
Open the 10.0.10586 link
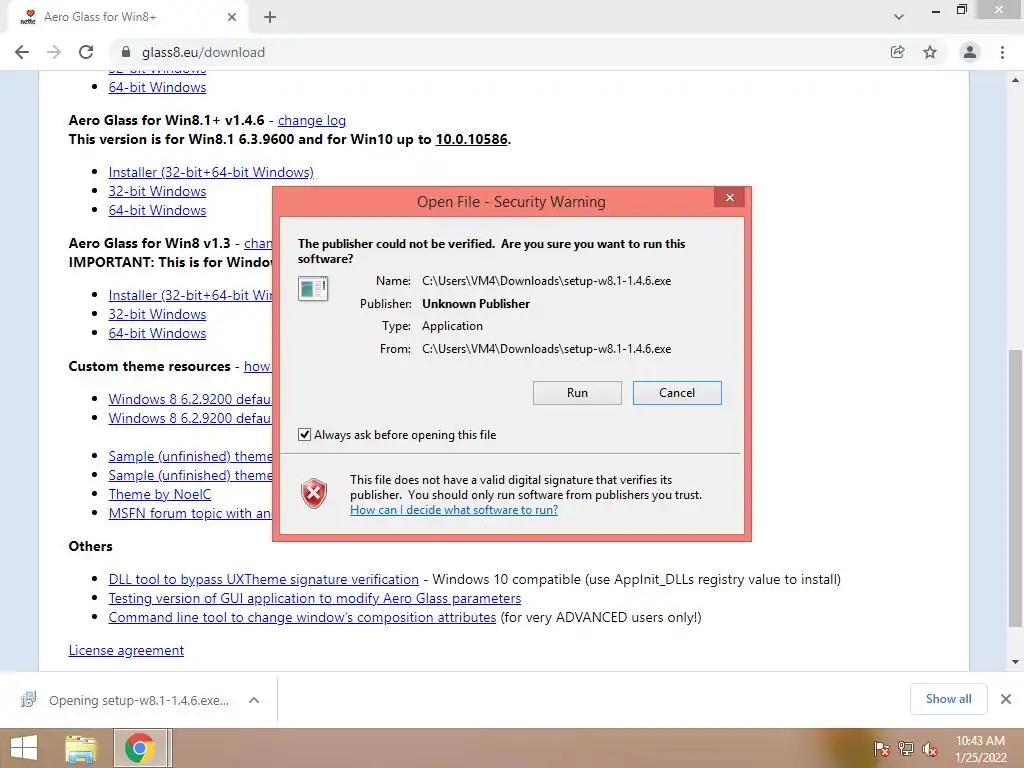pos(472,139)
